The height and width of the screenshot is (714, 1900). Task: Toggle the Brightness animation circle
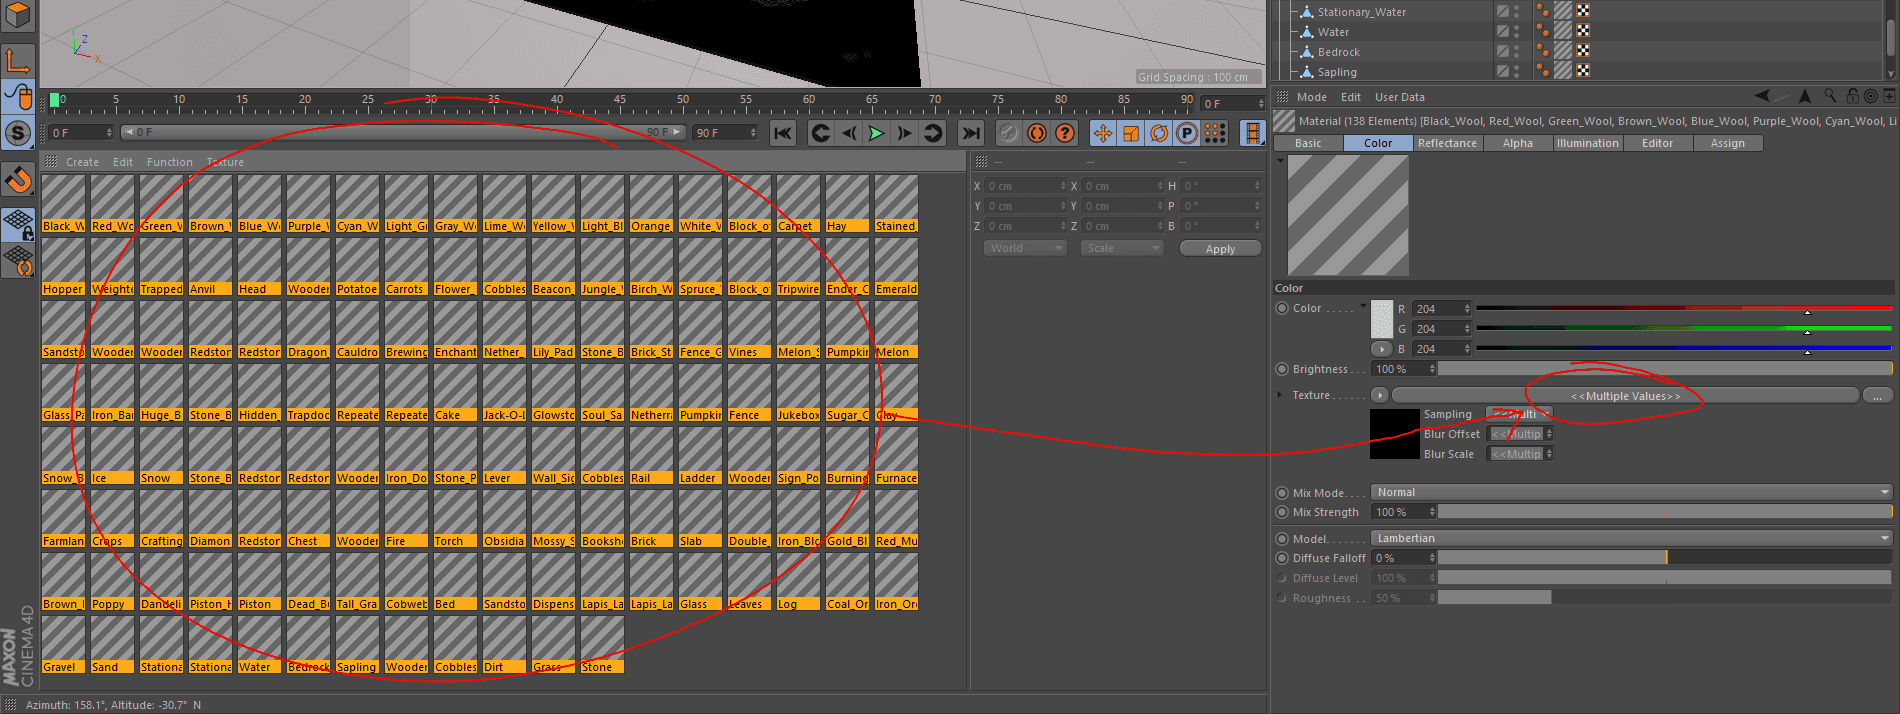click(1282, 369)
